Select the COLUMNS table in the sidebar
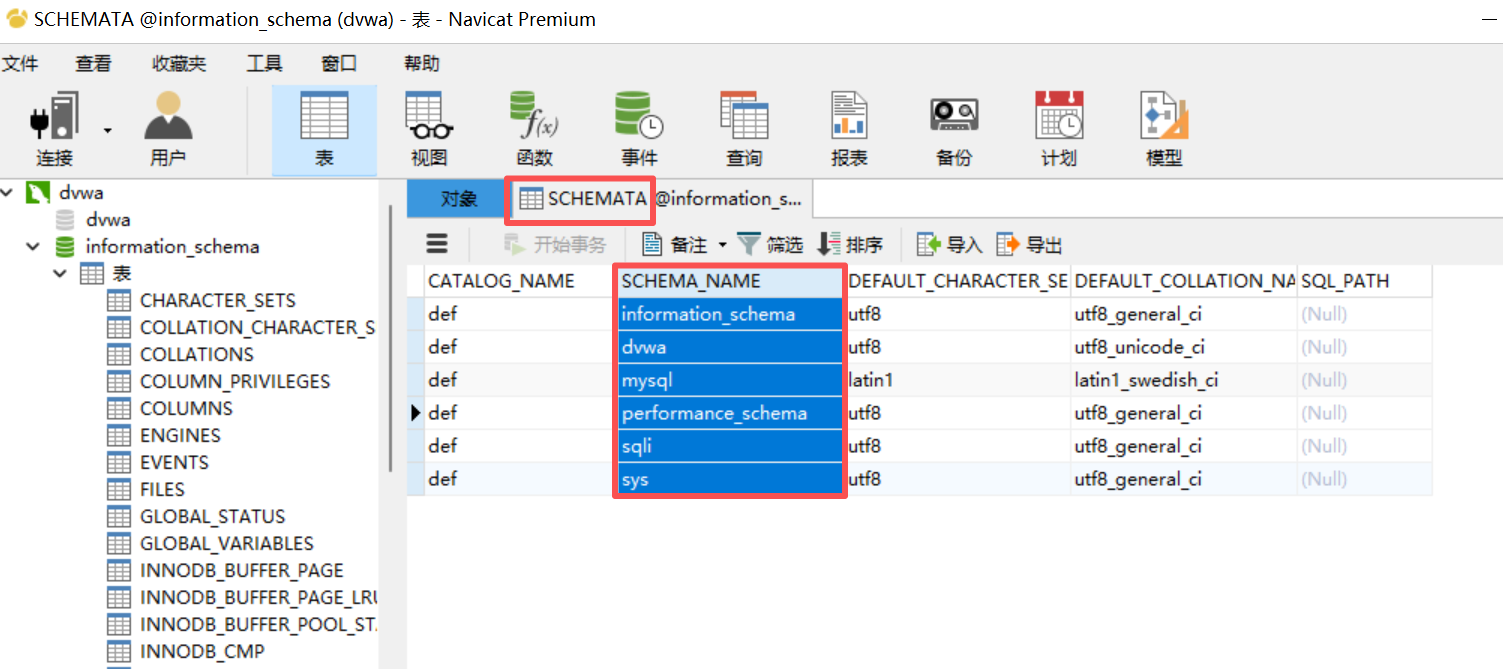Viewport: 1503px width, 669px height. (x=185, y=408)
